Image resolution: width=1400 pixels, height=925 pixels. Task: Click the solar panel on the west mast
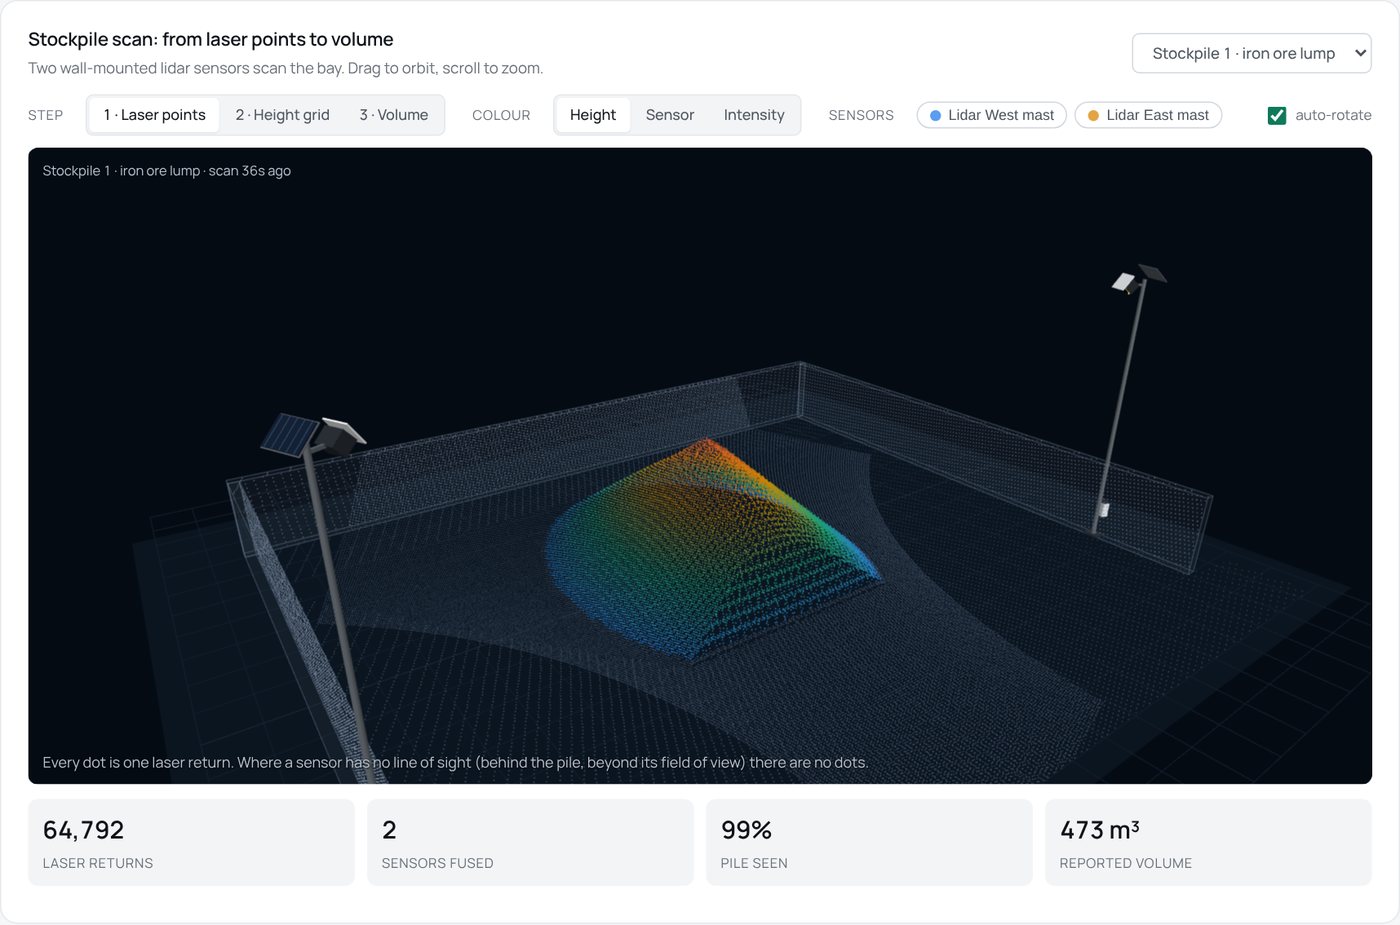pos(289,435)
